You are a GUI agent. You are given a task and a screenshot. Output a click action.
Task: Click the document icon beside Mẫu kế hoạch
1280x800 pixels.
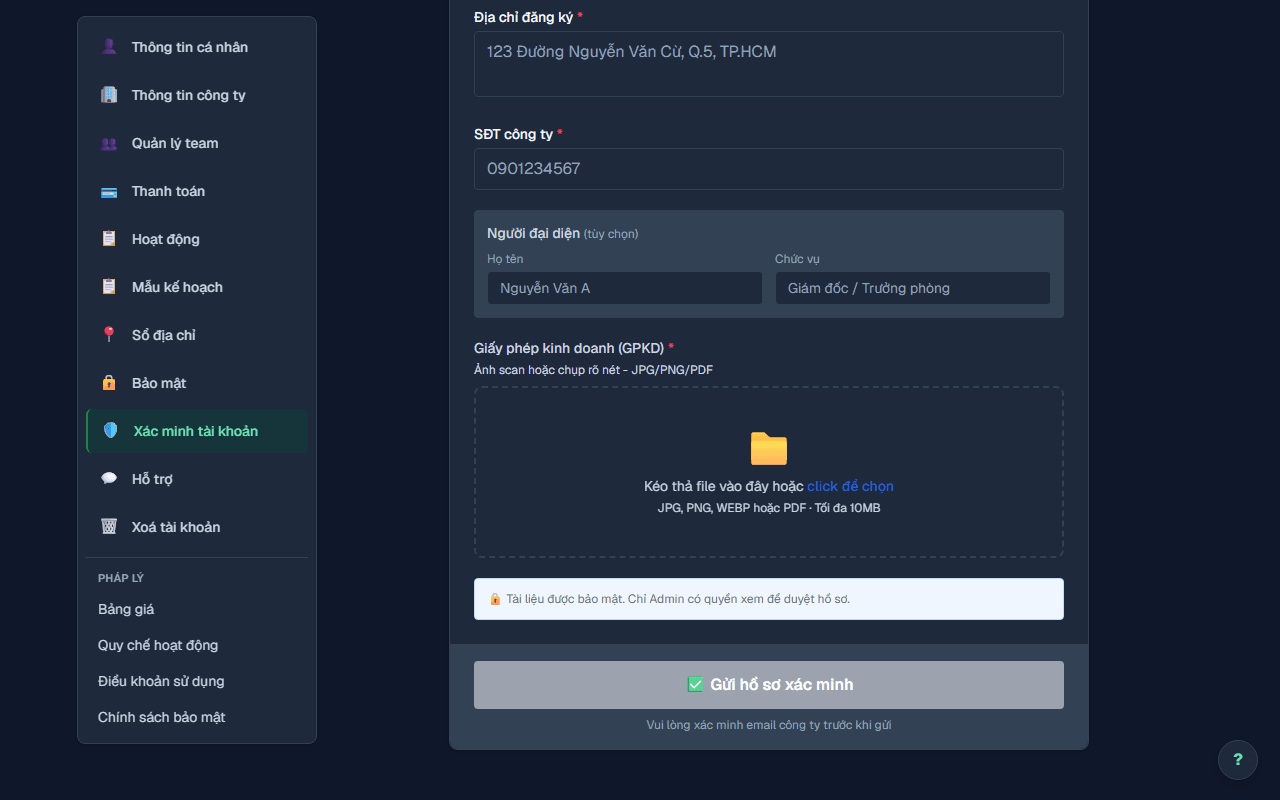point(109,287)
